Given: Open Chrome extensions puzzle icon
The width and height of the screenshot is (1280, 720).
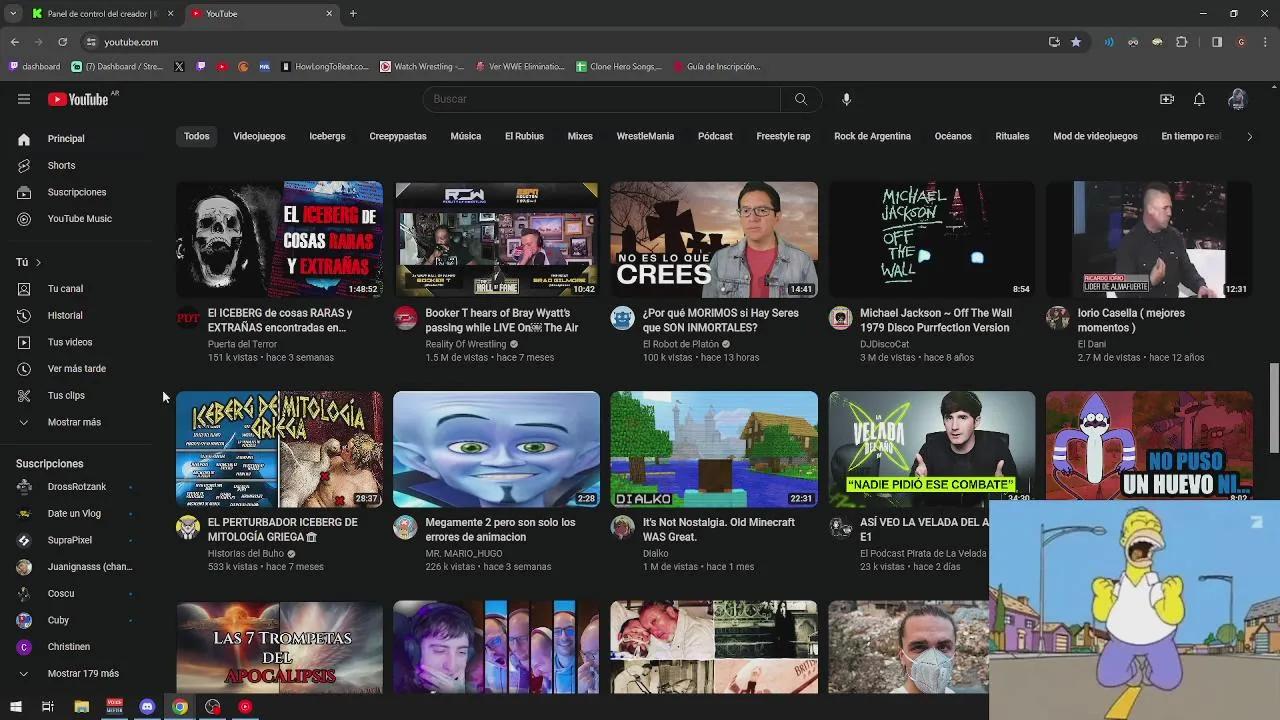Looking at the screenshot, I should coord(1182,42).
